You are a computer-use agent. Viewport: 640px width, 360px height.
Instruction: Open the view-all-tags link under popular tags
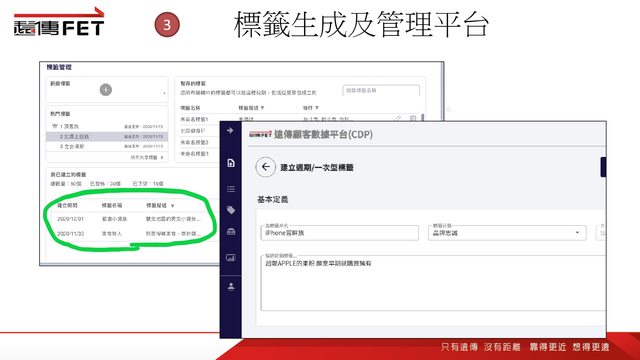click(147, 157)
